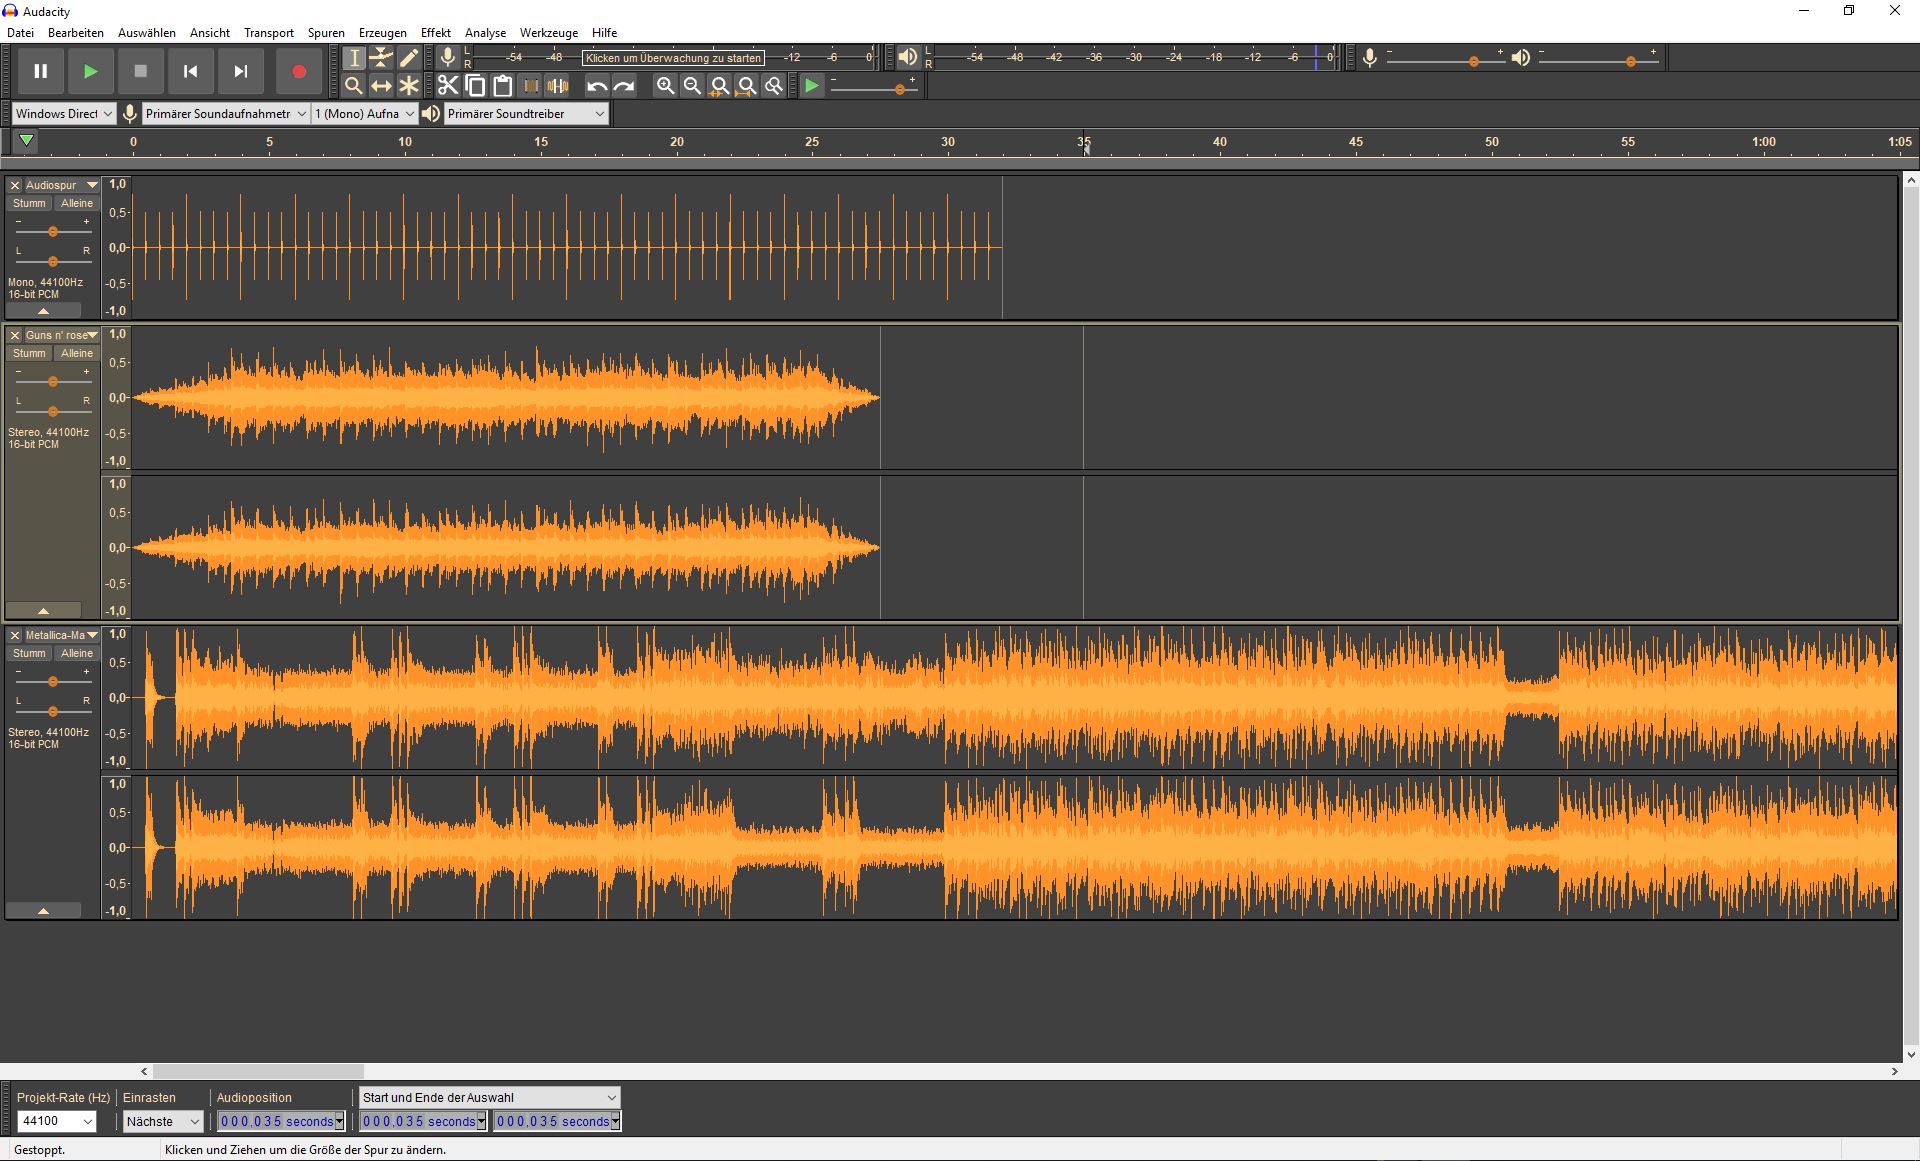Click the Pause playback button
The width and height of the screenshot is (1920, 1161).
pos(41,71)
